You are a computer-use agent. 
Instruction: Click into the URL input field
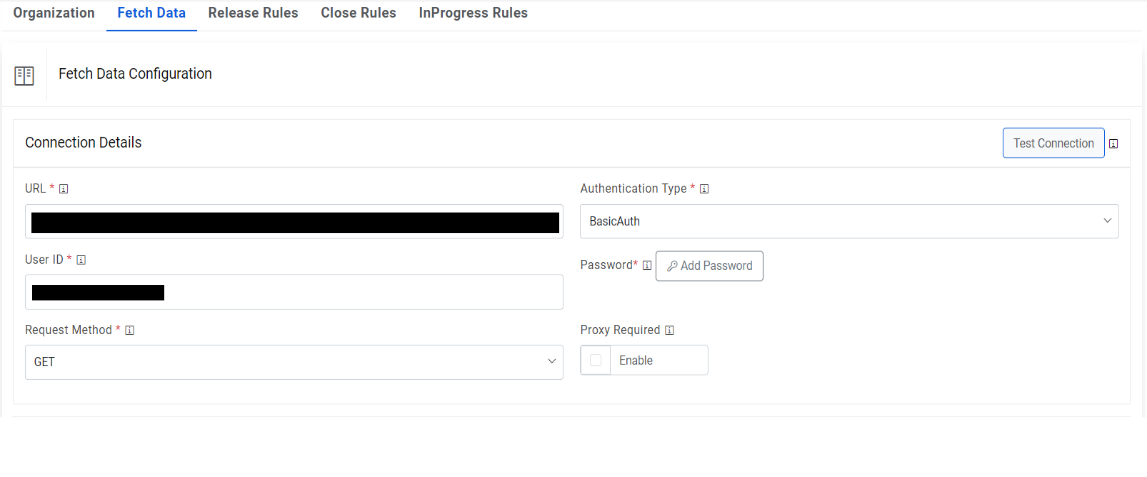click(x=294, y=222)
